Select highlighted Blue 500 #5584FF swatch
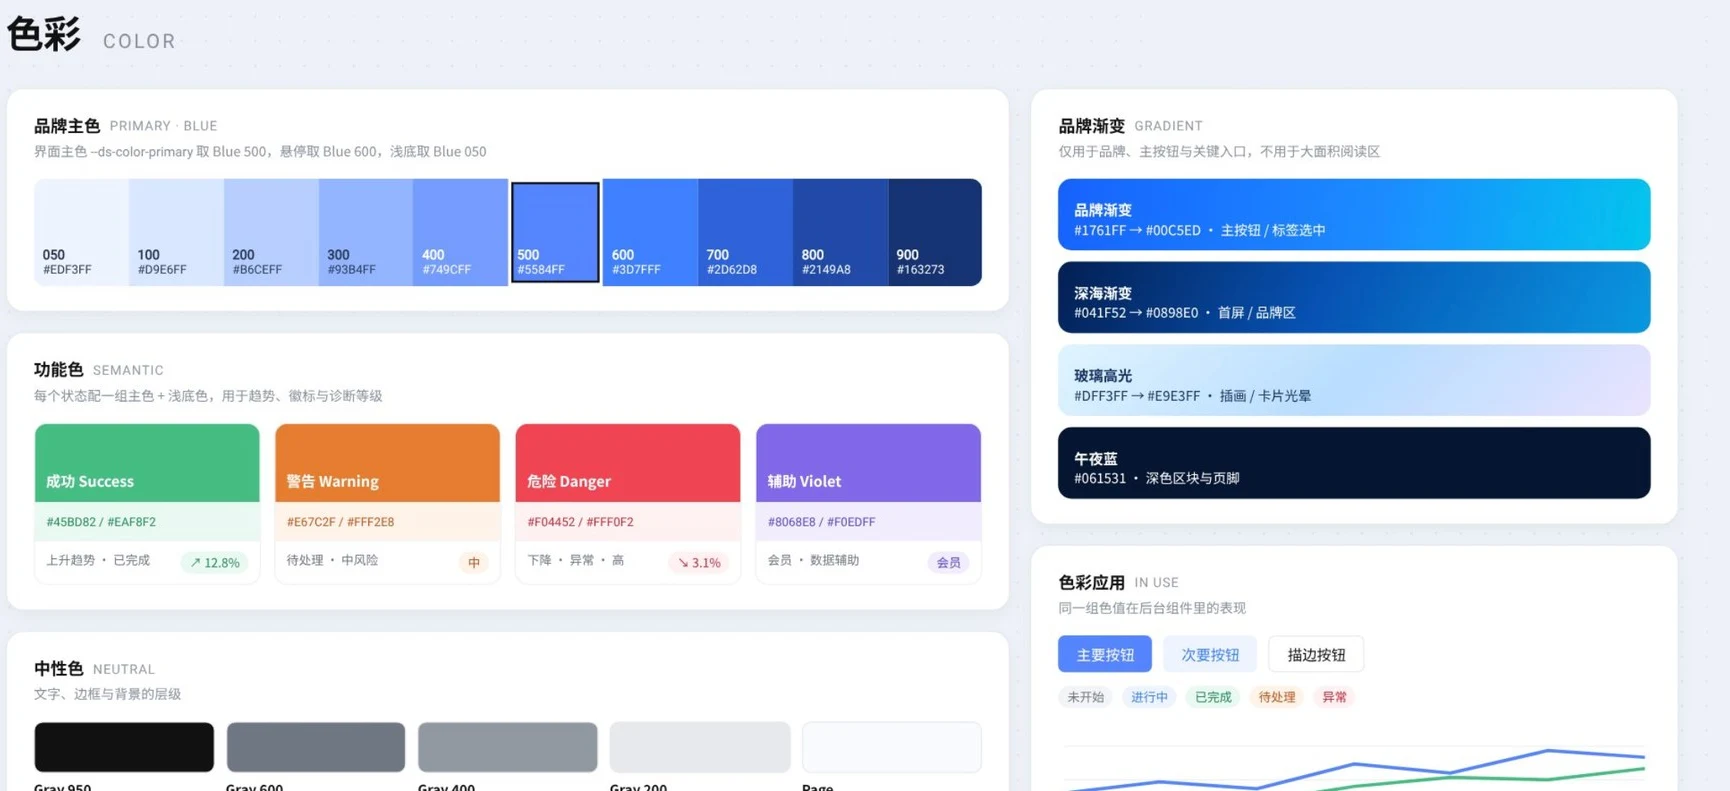Image resolution: width=1730 pixels, height=791 pixels. tap(555, 232)
